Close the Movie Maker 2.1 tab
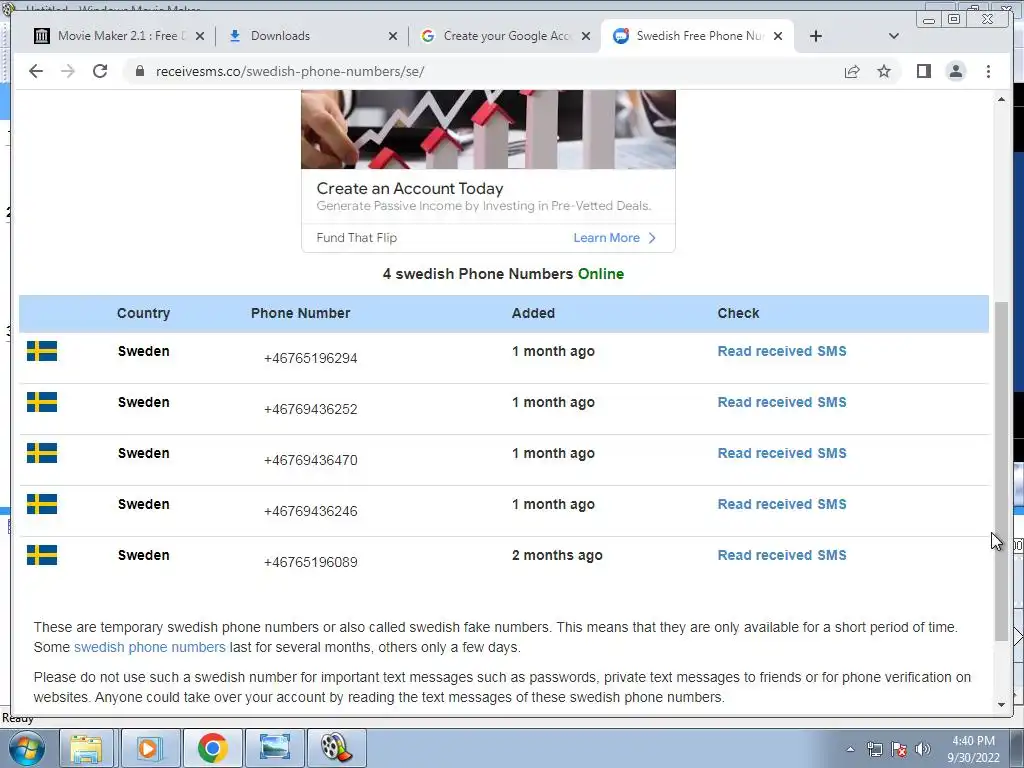Image resolution: width=1024 pixels, height=768 pixels. [200, 36]
